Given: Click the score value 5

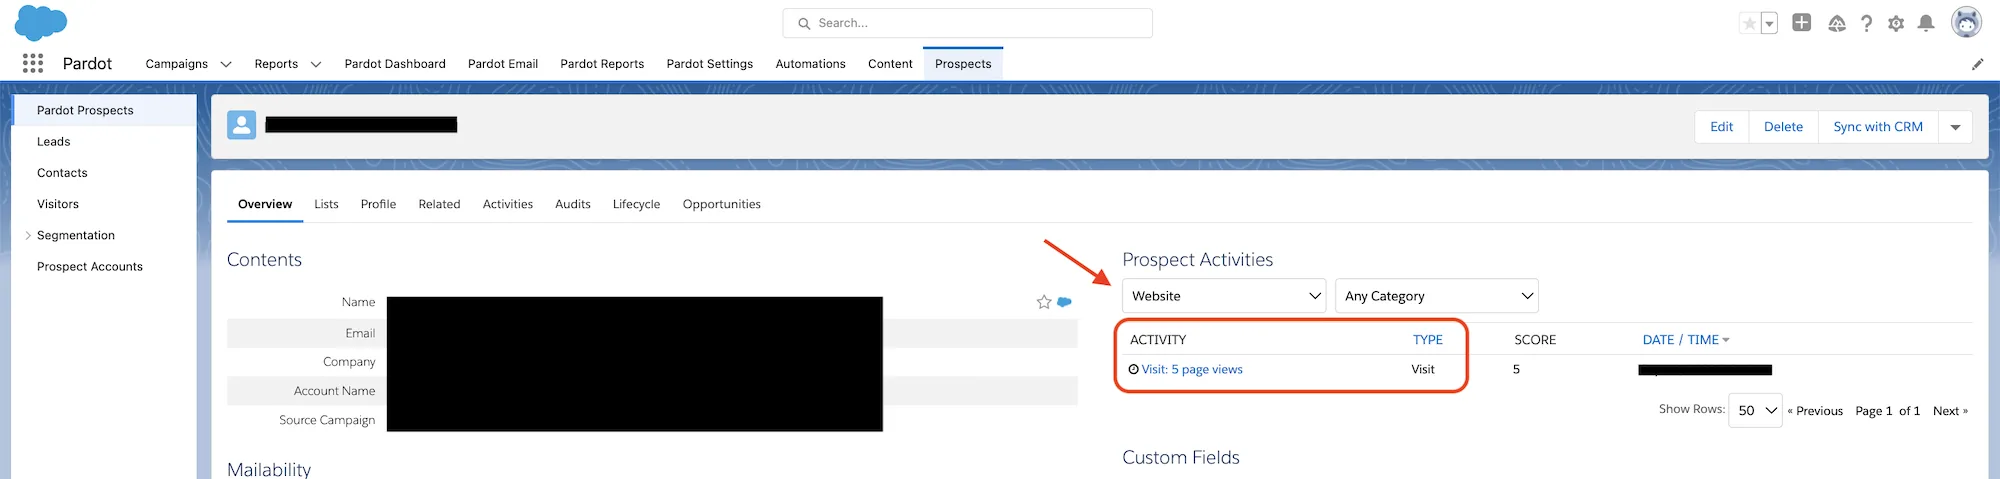Looking at the screenshot, I should (x=1516, y=369).
